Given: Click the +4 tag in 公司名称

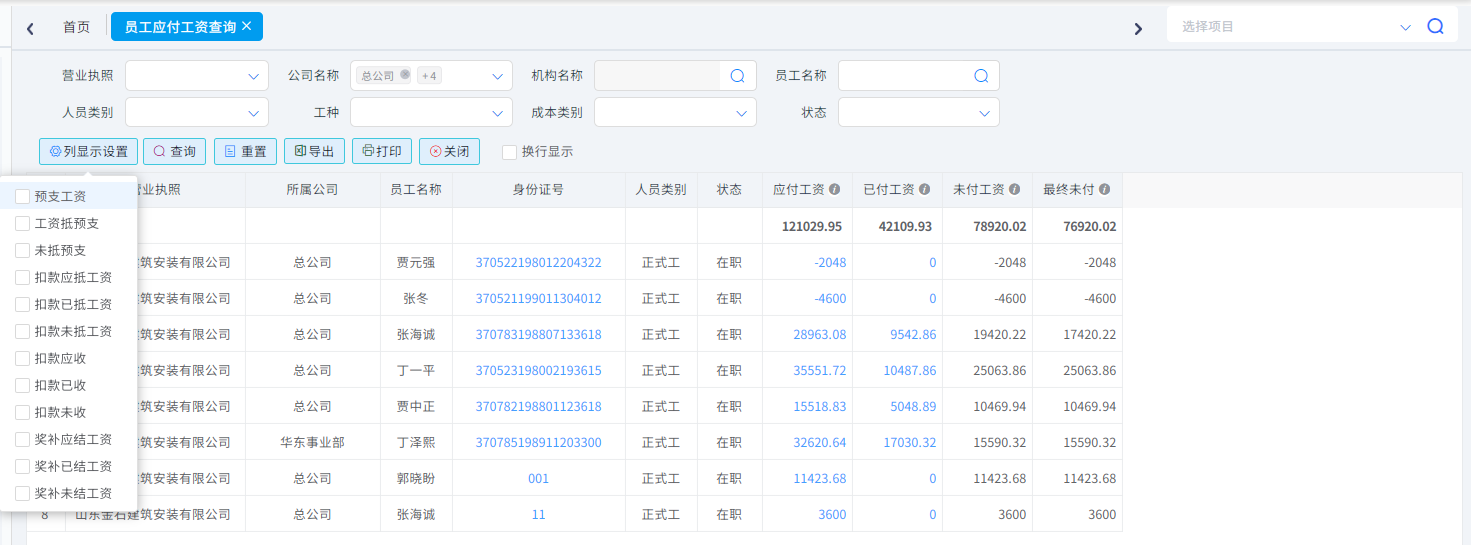Looking at the screenshot, I should [x=429, y=75].
